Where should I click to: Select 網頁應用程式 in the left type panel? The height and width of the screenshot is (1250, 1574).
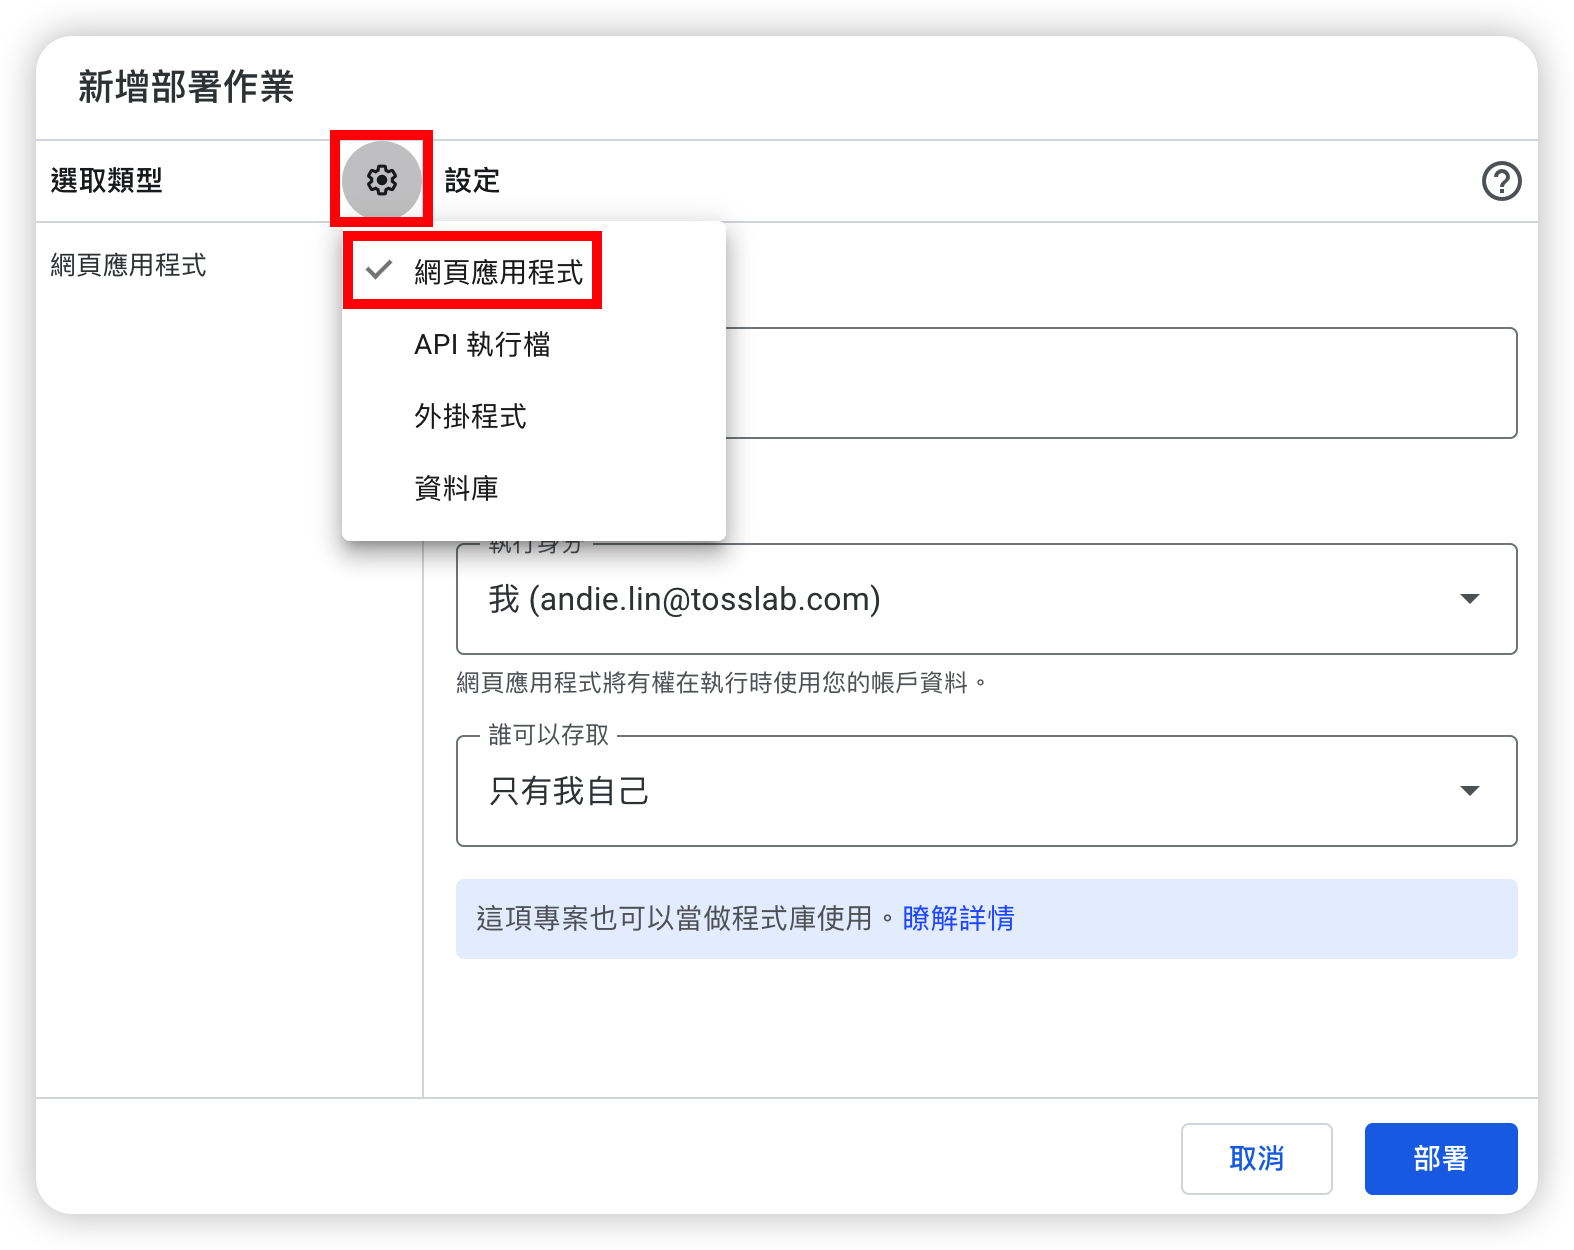coord(128,265)
